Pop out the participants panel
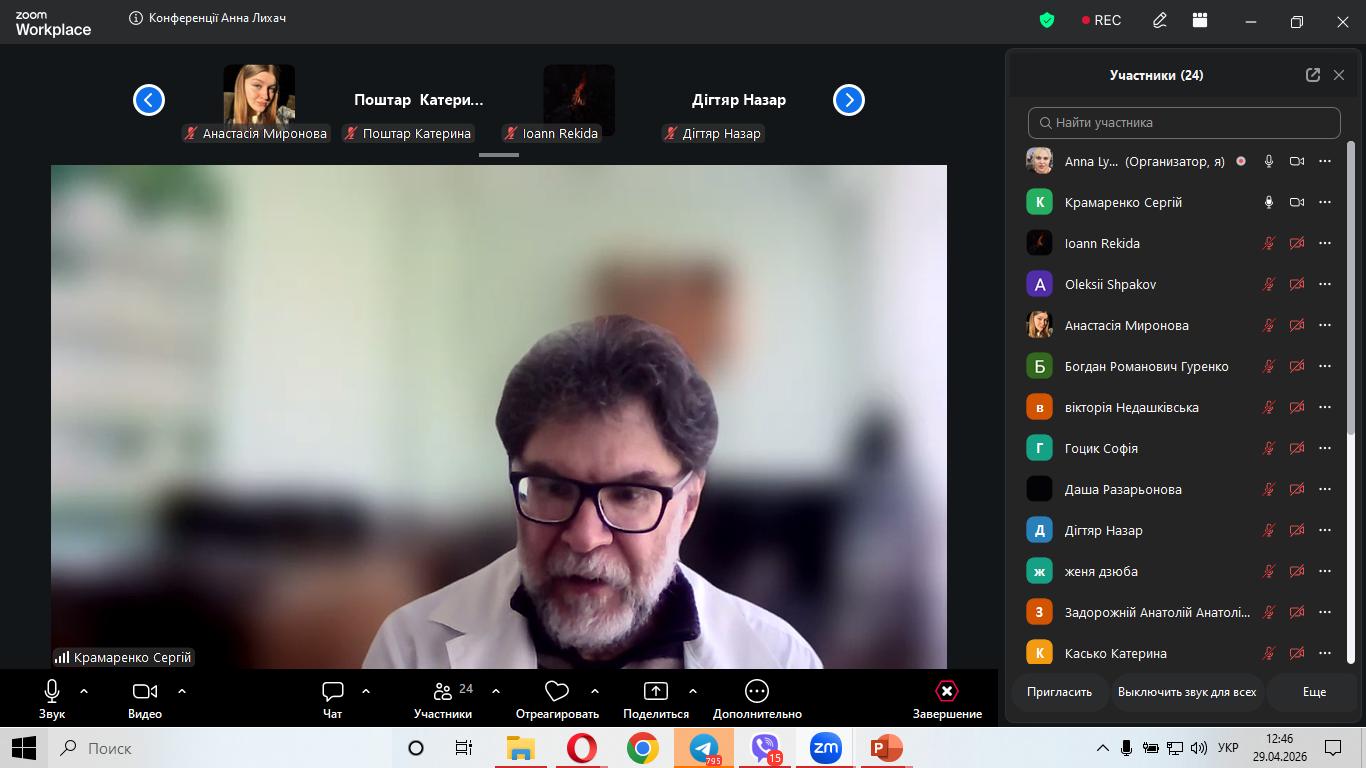This screenshot has height=768, width=1366. [x=1313, y=75]
